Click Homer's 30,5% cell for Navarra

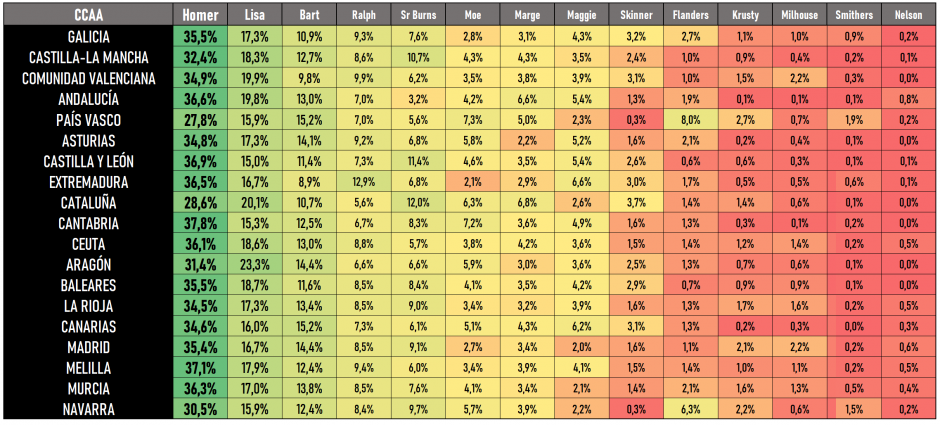coord(200,409)
